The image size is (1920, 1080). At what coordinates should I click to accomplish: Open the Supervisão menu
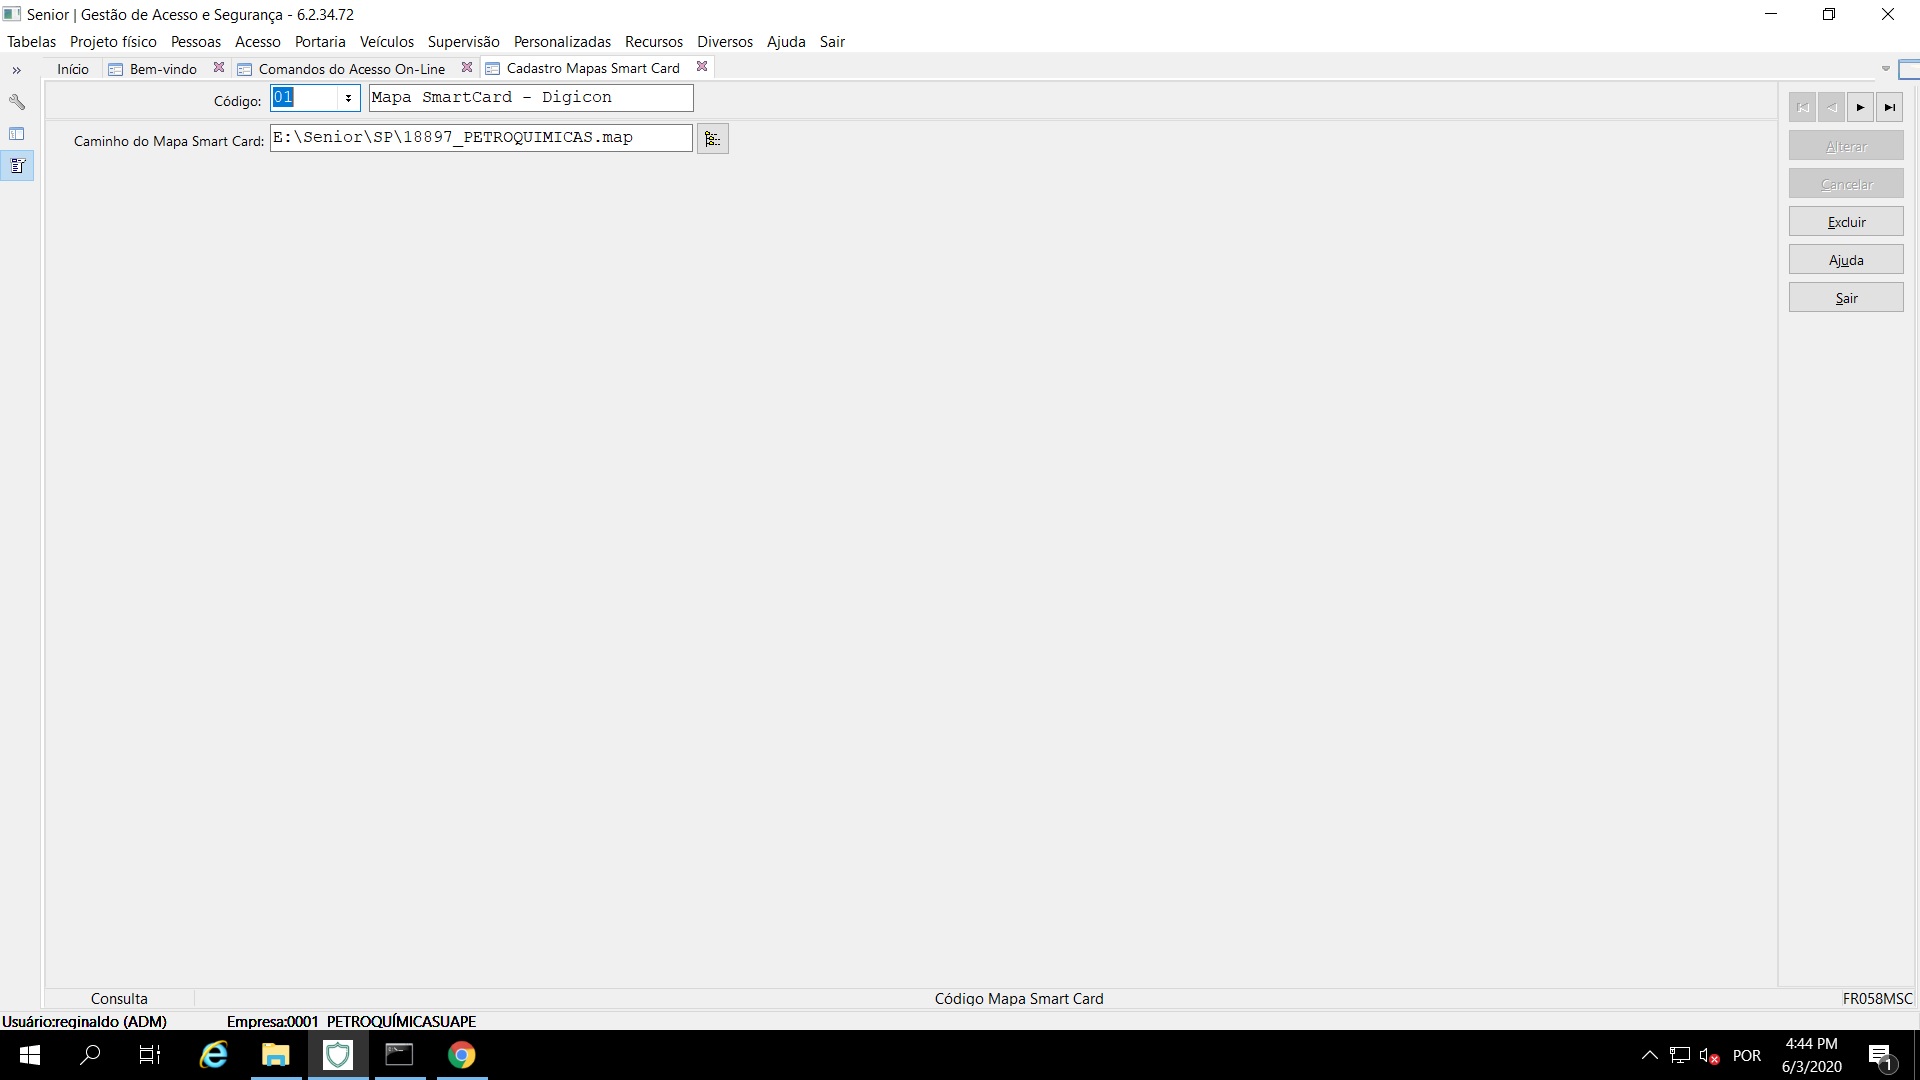click(463, 41)
